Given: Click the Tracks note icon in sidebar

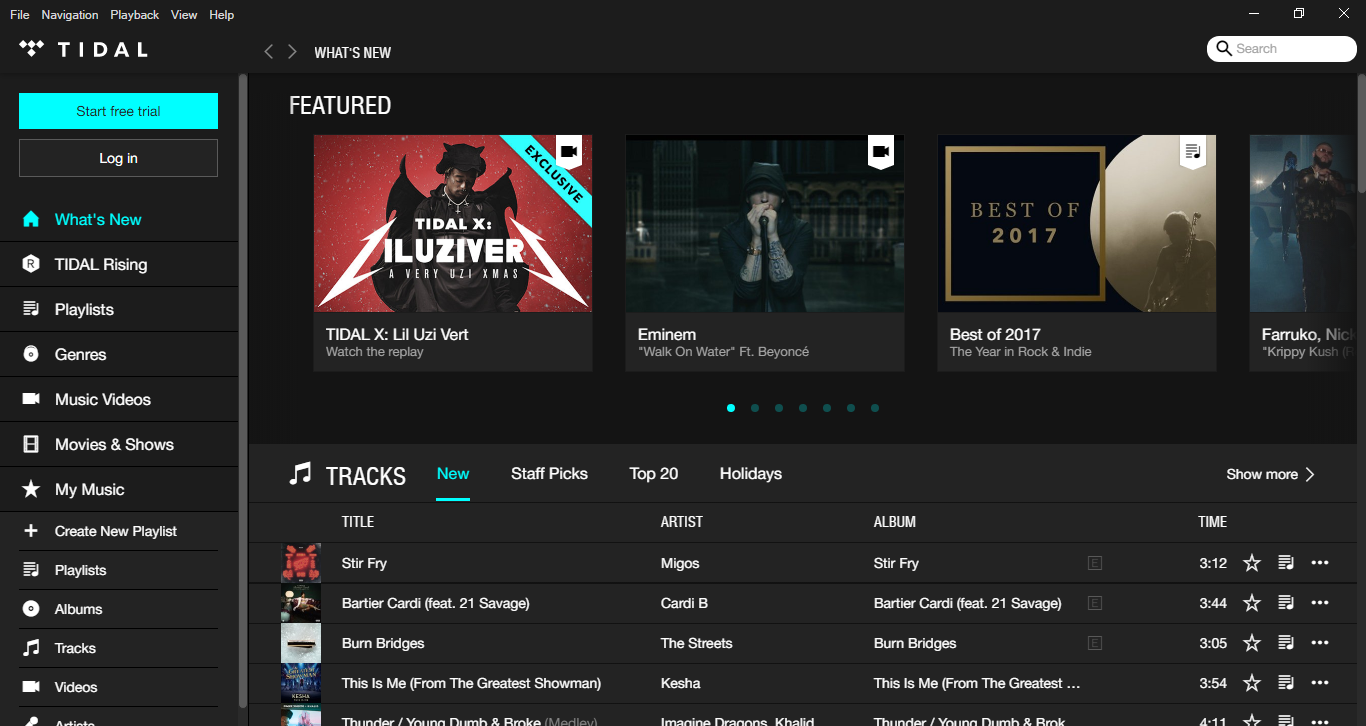Looking at the screenshot, I should [31, 648].
